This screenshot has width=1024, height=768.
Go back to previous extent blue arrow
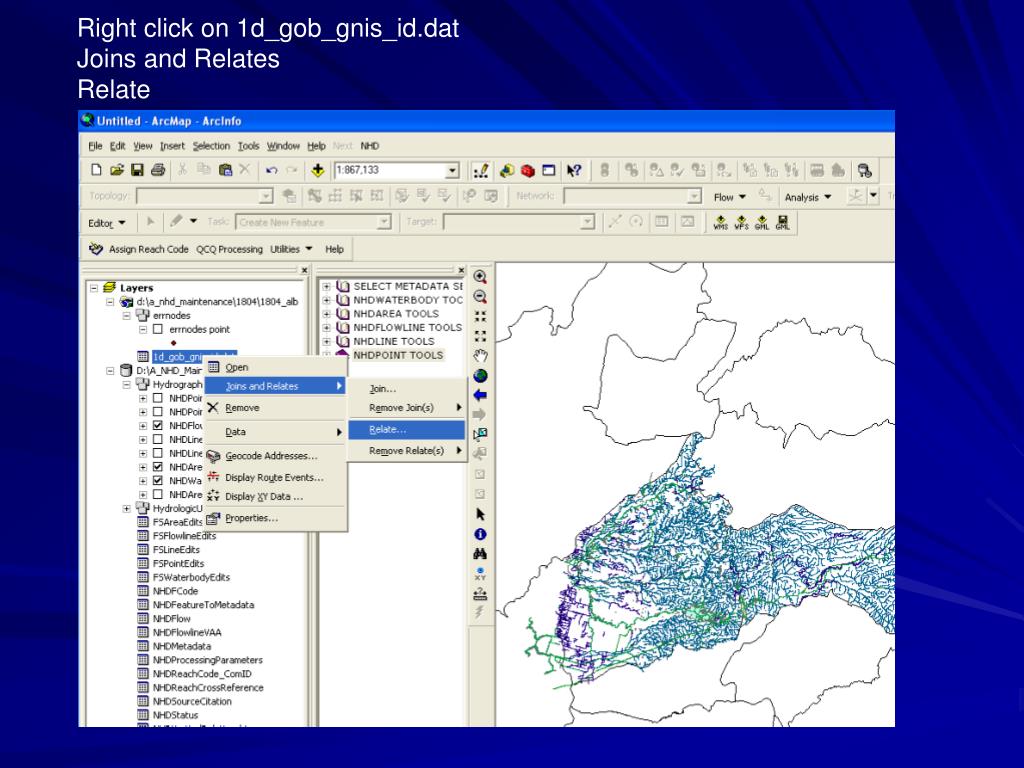480,395
